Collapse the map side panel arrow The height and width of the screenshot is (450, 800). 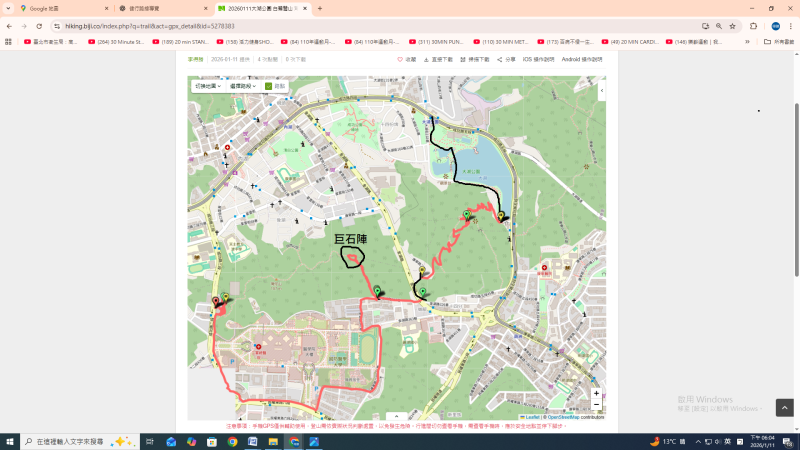[x=601, y=90]
